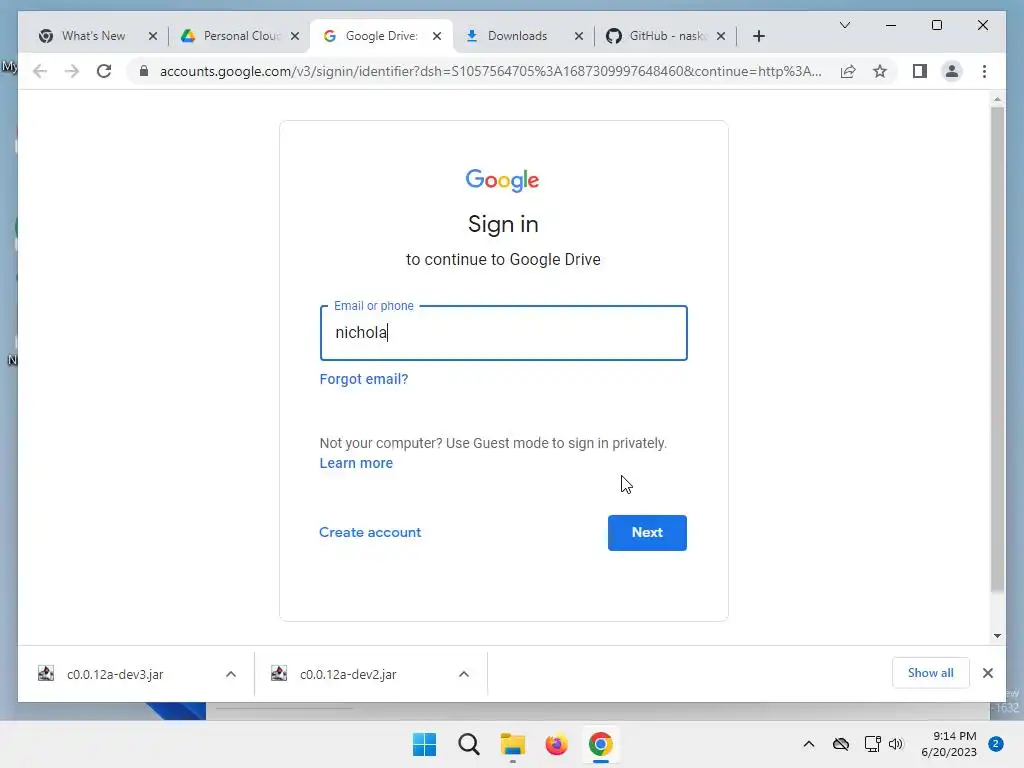The image size is (1024, 768).
Task: Click the address bar URL
Action: [490, 71]
